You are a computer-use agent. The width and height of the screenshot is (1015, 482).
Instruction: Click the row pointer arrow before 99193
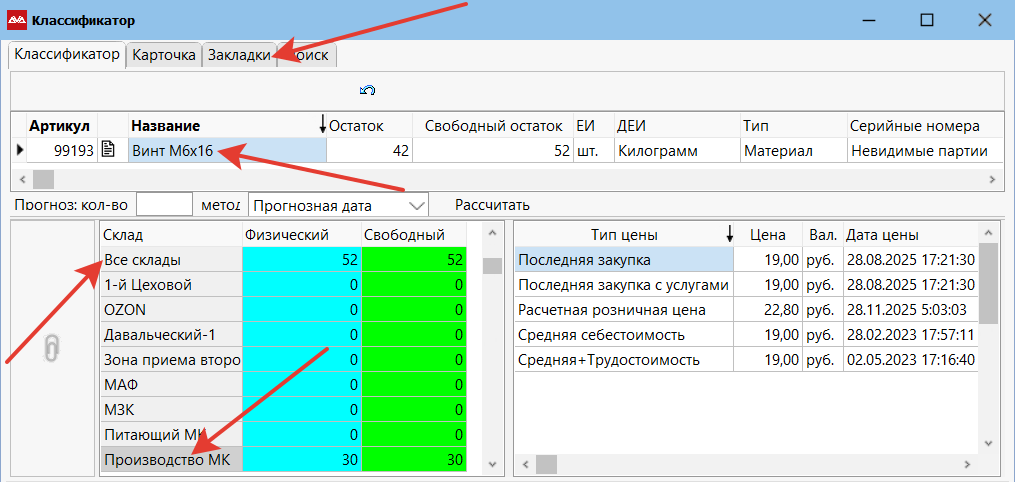coord(18,151)
